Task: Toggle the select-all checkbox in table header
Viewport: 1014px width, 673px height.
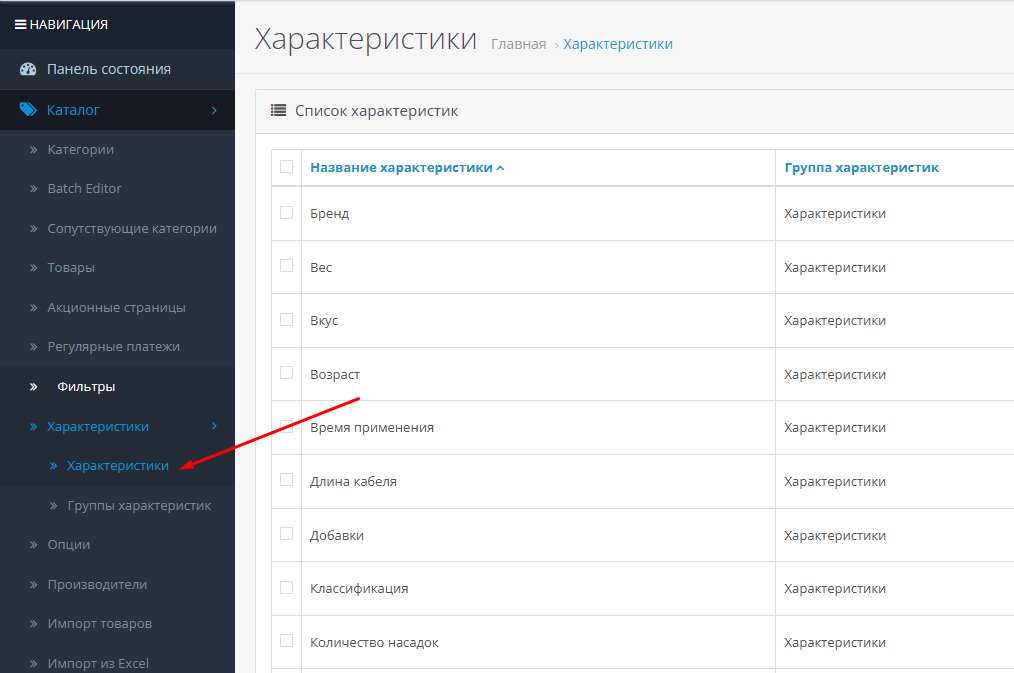Action: (287, 167)
